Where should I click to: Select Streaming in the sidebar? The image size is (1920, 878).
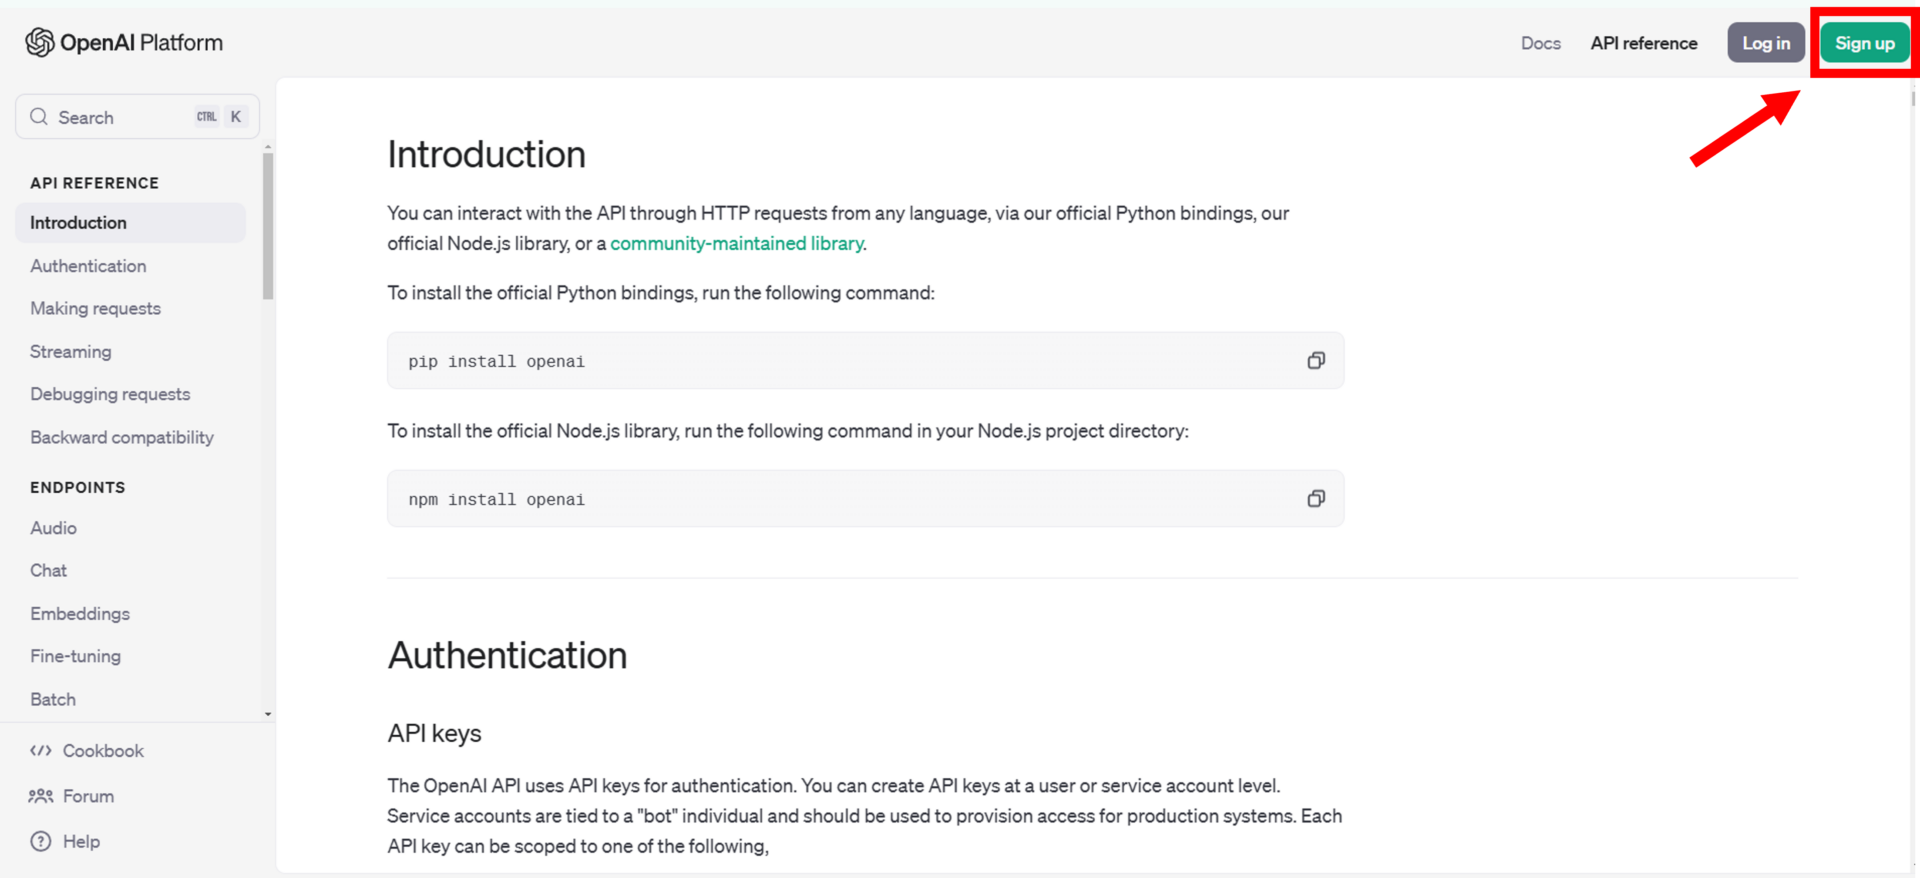tap(70, 352)
